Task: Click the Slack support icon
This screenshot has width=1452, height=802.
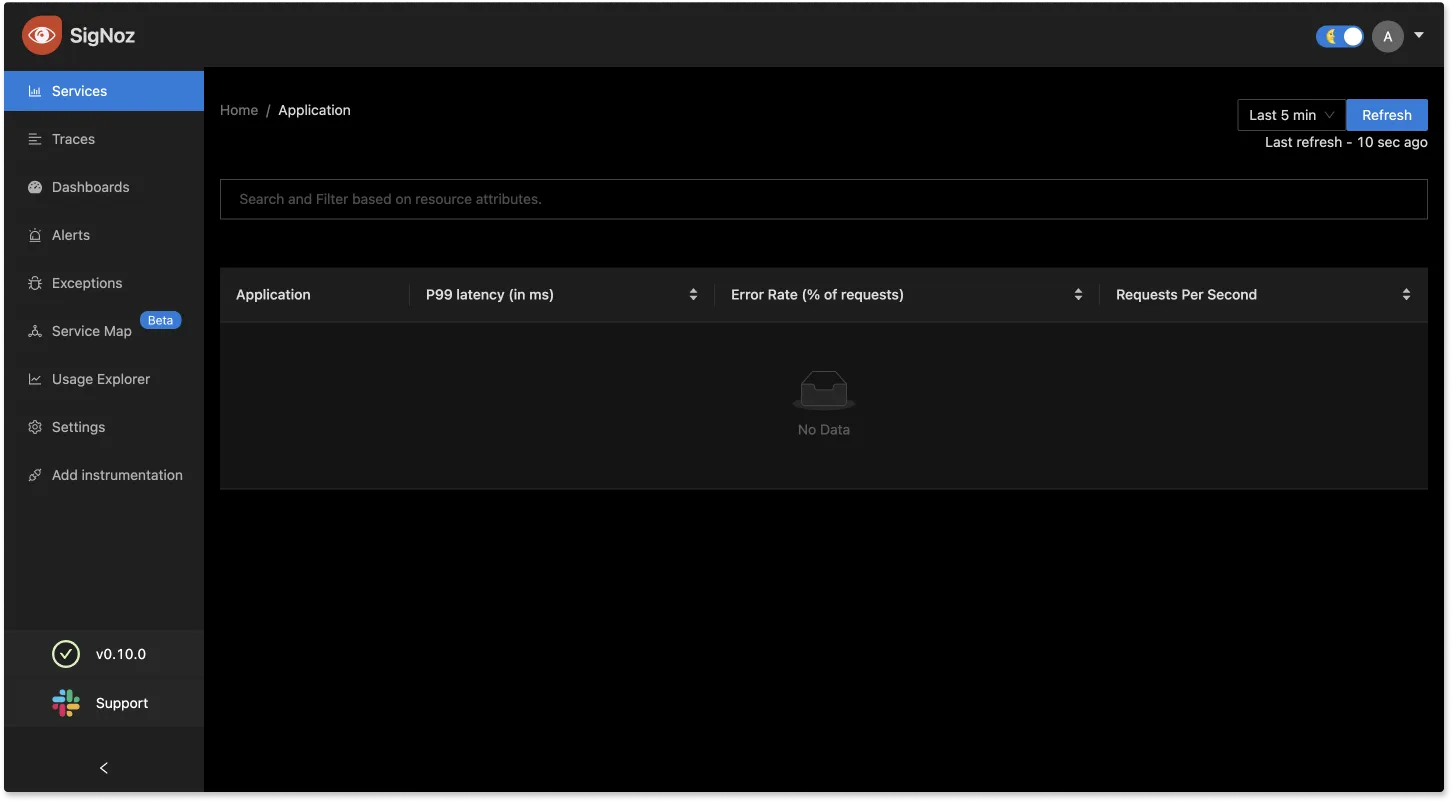Action: 66,703
